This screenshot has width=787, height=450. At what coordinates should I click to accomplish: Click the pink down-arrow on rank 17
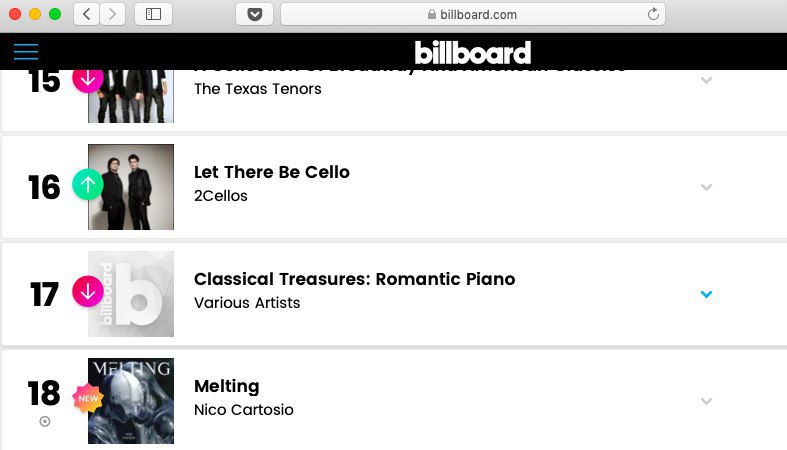click(88, 291)
